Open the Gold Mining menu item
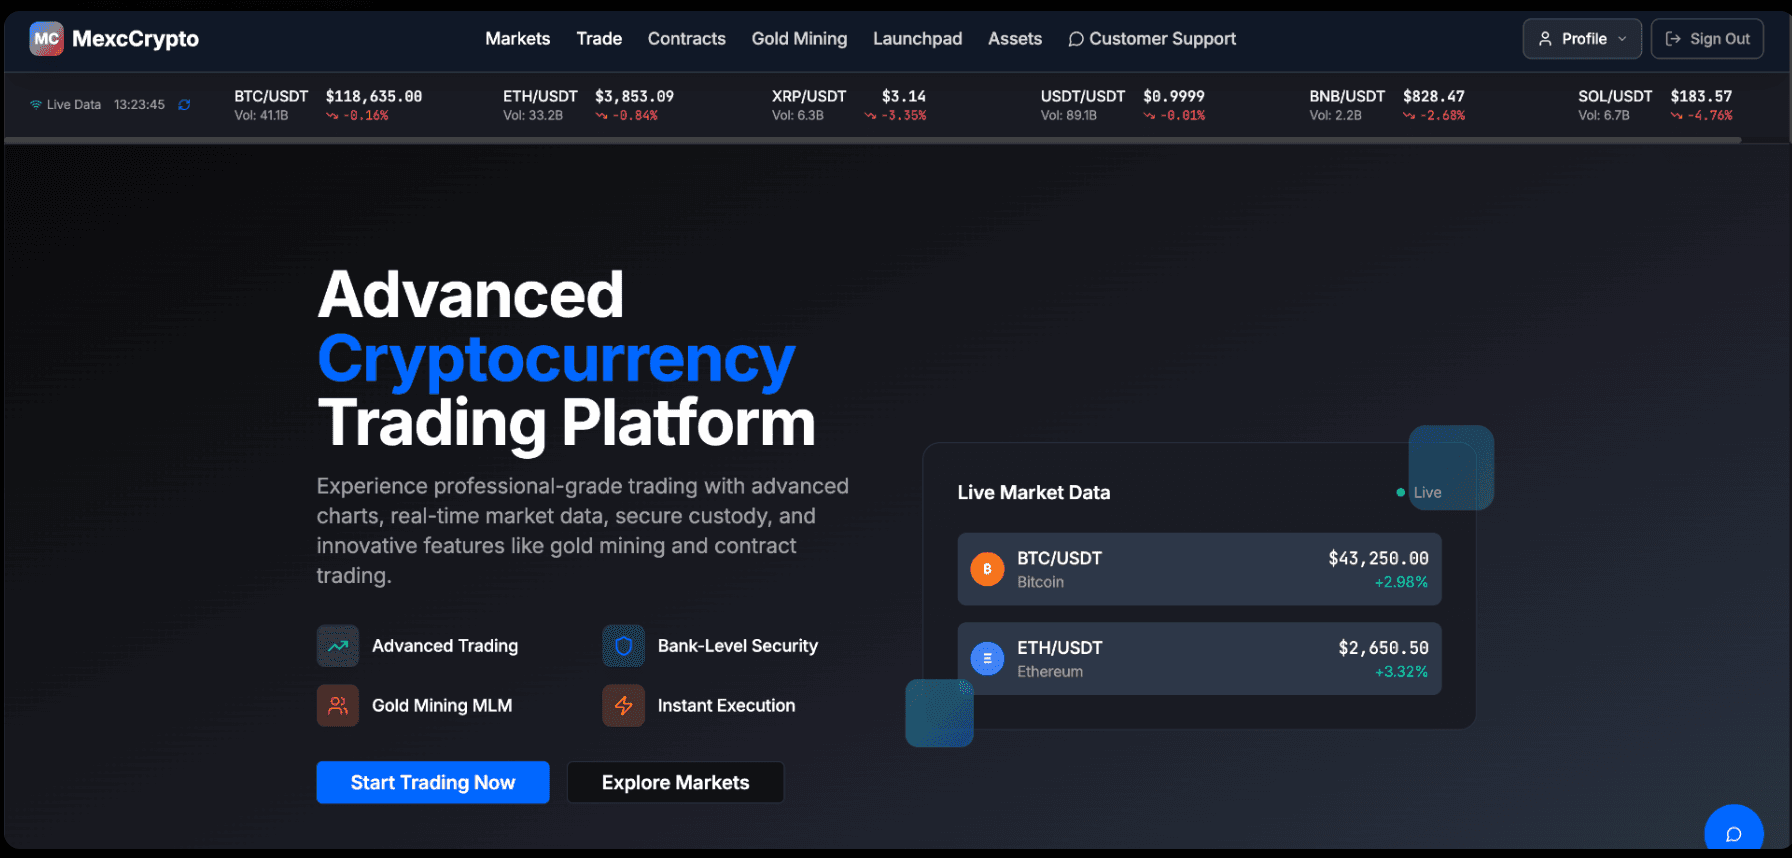 click(799, 39)
